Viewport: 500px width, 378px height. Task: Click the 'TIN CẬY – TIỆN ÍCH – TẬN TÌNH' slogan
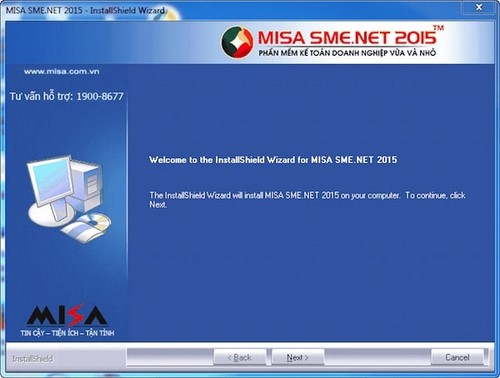coord(67,333)
